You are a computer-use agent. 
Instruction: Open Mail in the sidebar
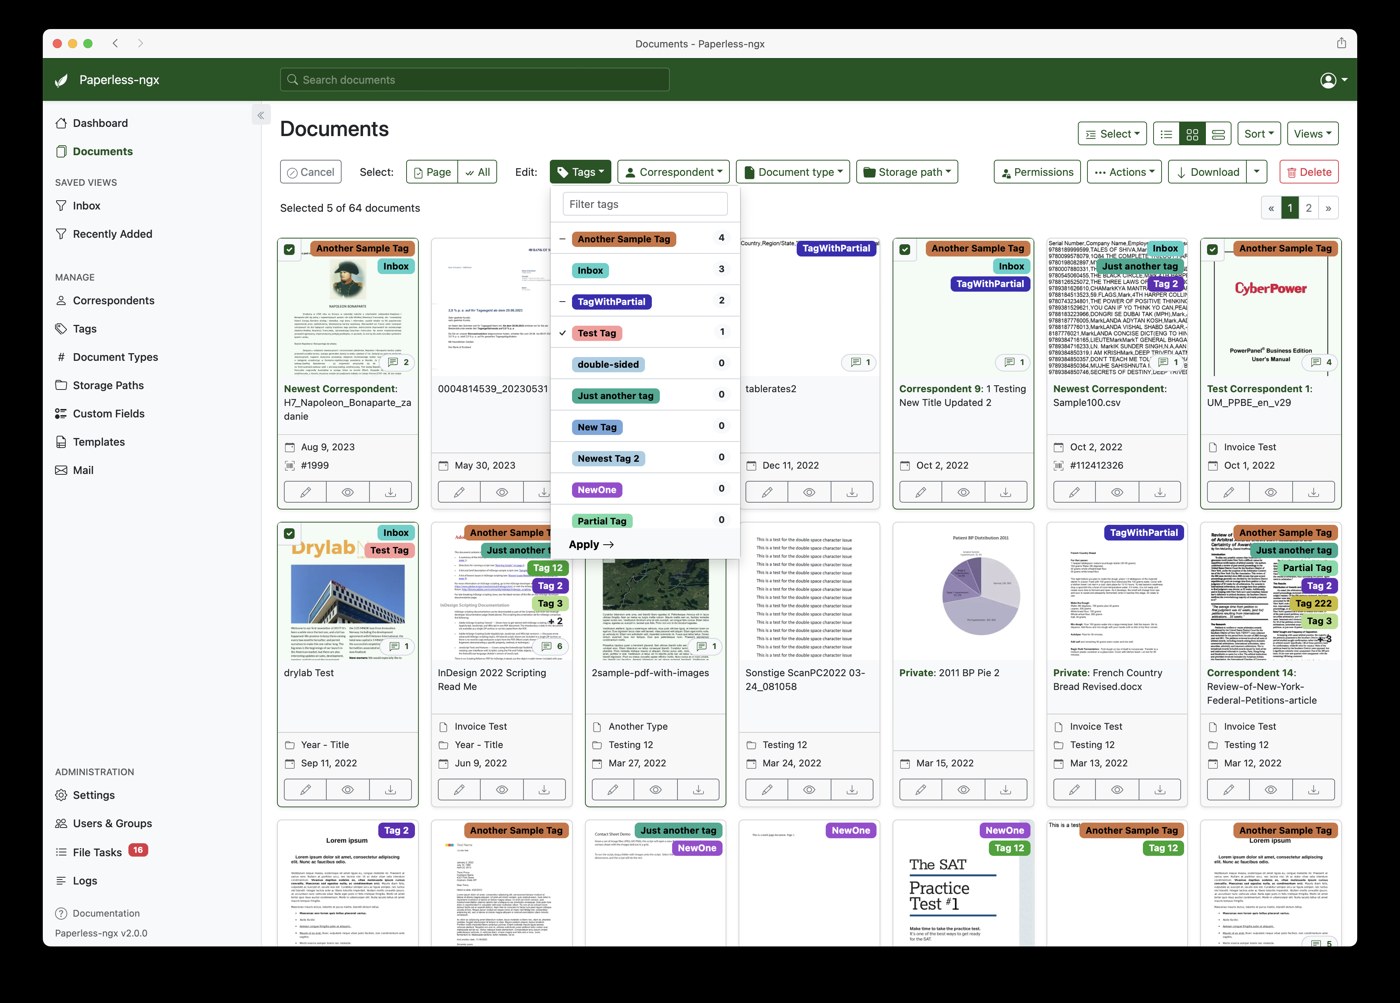pyautogui.click(x=83, y=470)
